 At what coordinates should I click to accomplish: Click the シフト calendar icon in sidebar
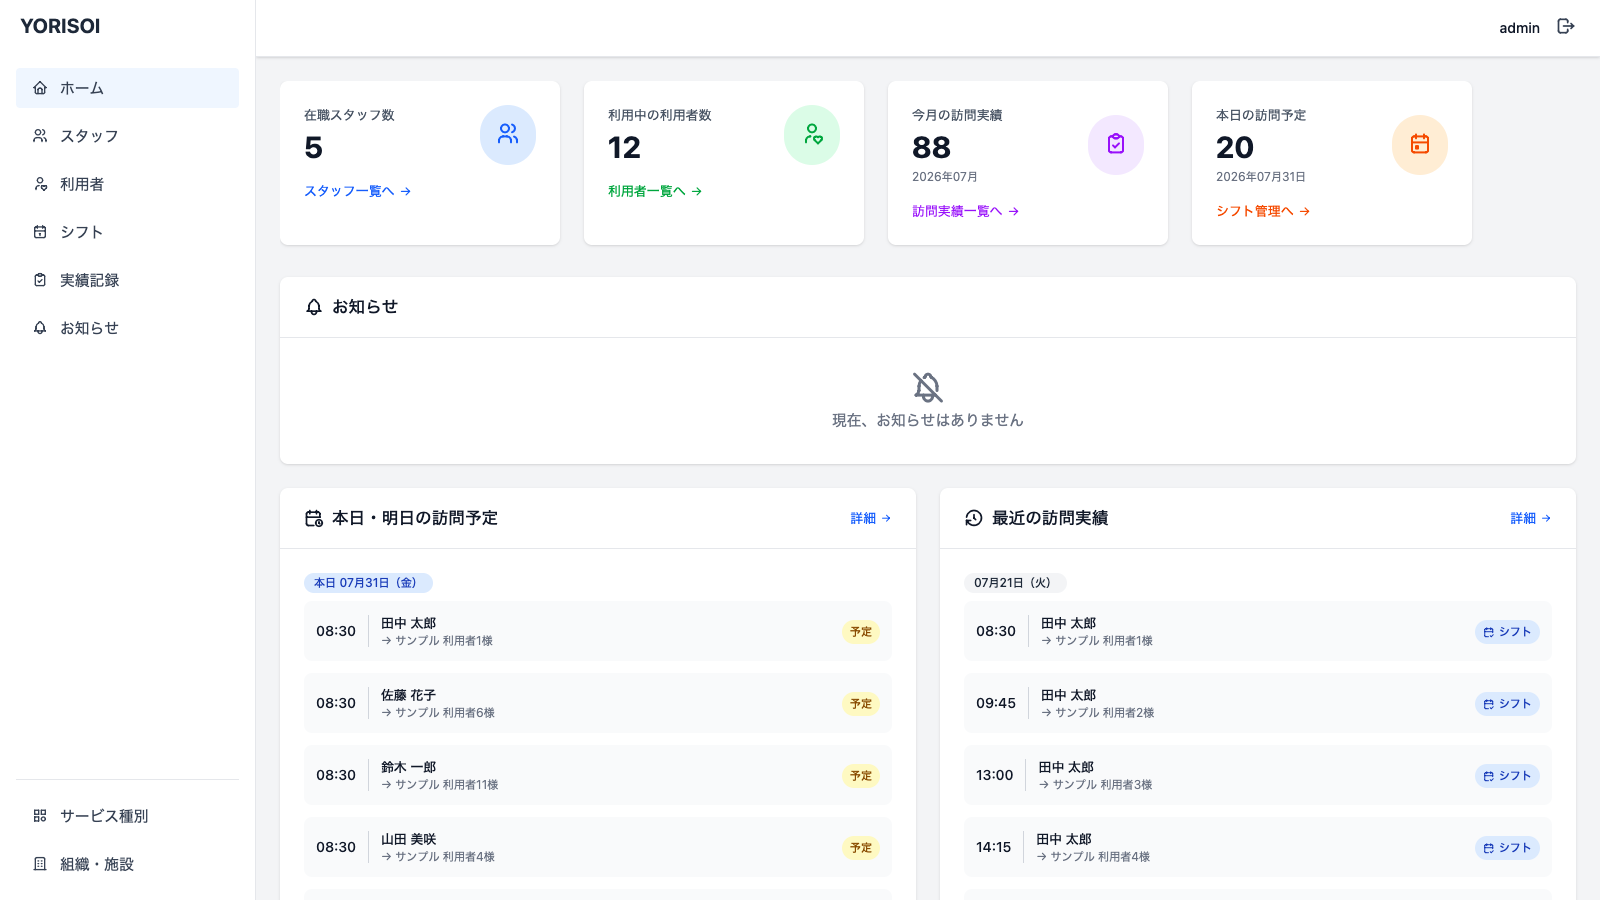click(x=40, y=232)
